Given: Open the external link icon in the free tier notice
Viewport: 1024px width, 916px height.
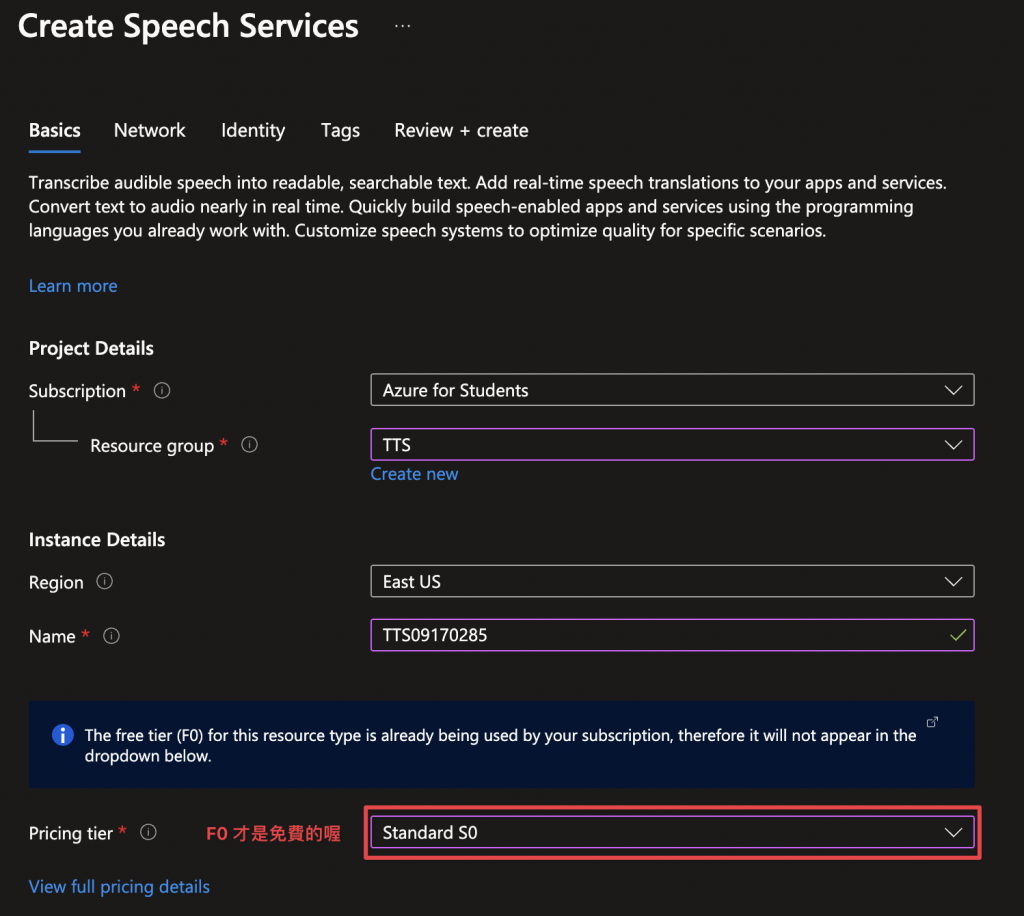Looking at the screenshot, I should tap(933, 722).
